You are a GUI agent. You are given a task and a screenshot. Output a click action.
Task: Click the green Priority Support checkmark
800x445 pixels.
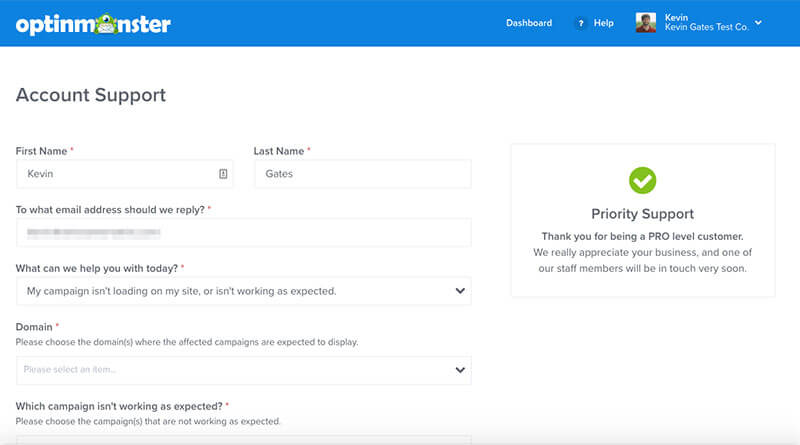point(642,181)
